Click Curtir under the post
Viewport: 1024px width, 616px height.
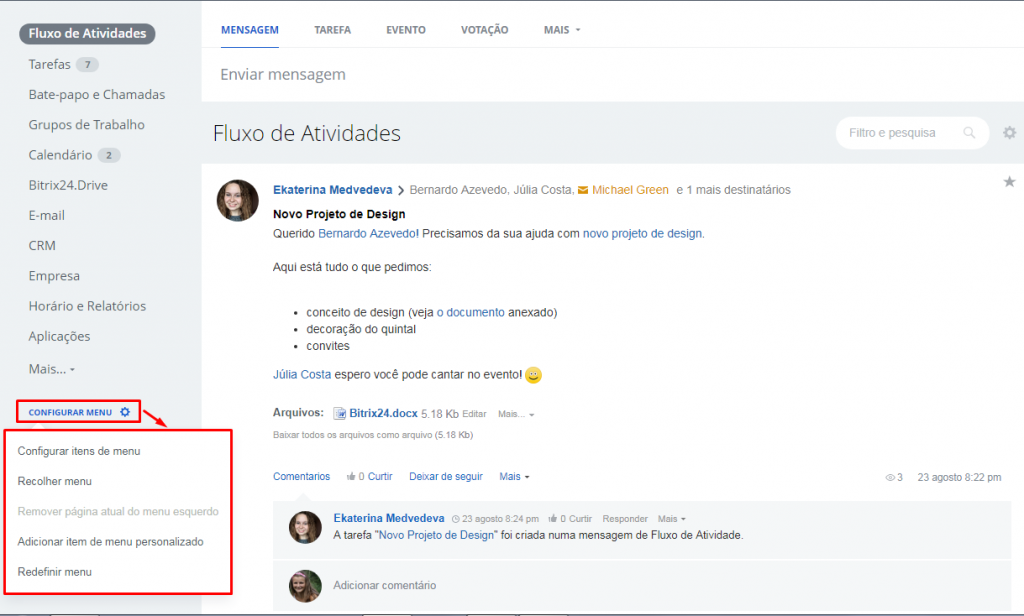point(379,477)
